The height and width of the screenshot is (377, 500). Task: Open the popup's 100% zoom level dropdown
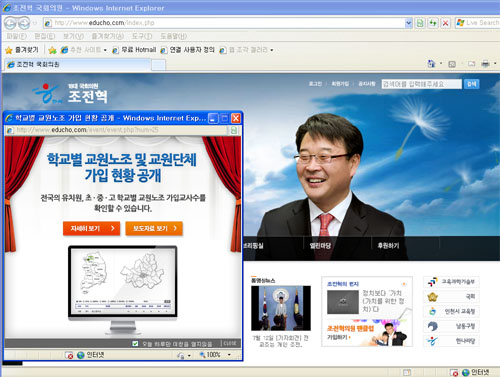(229, 355)
